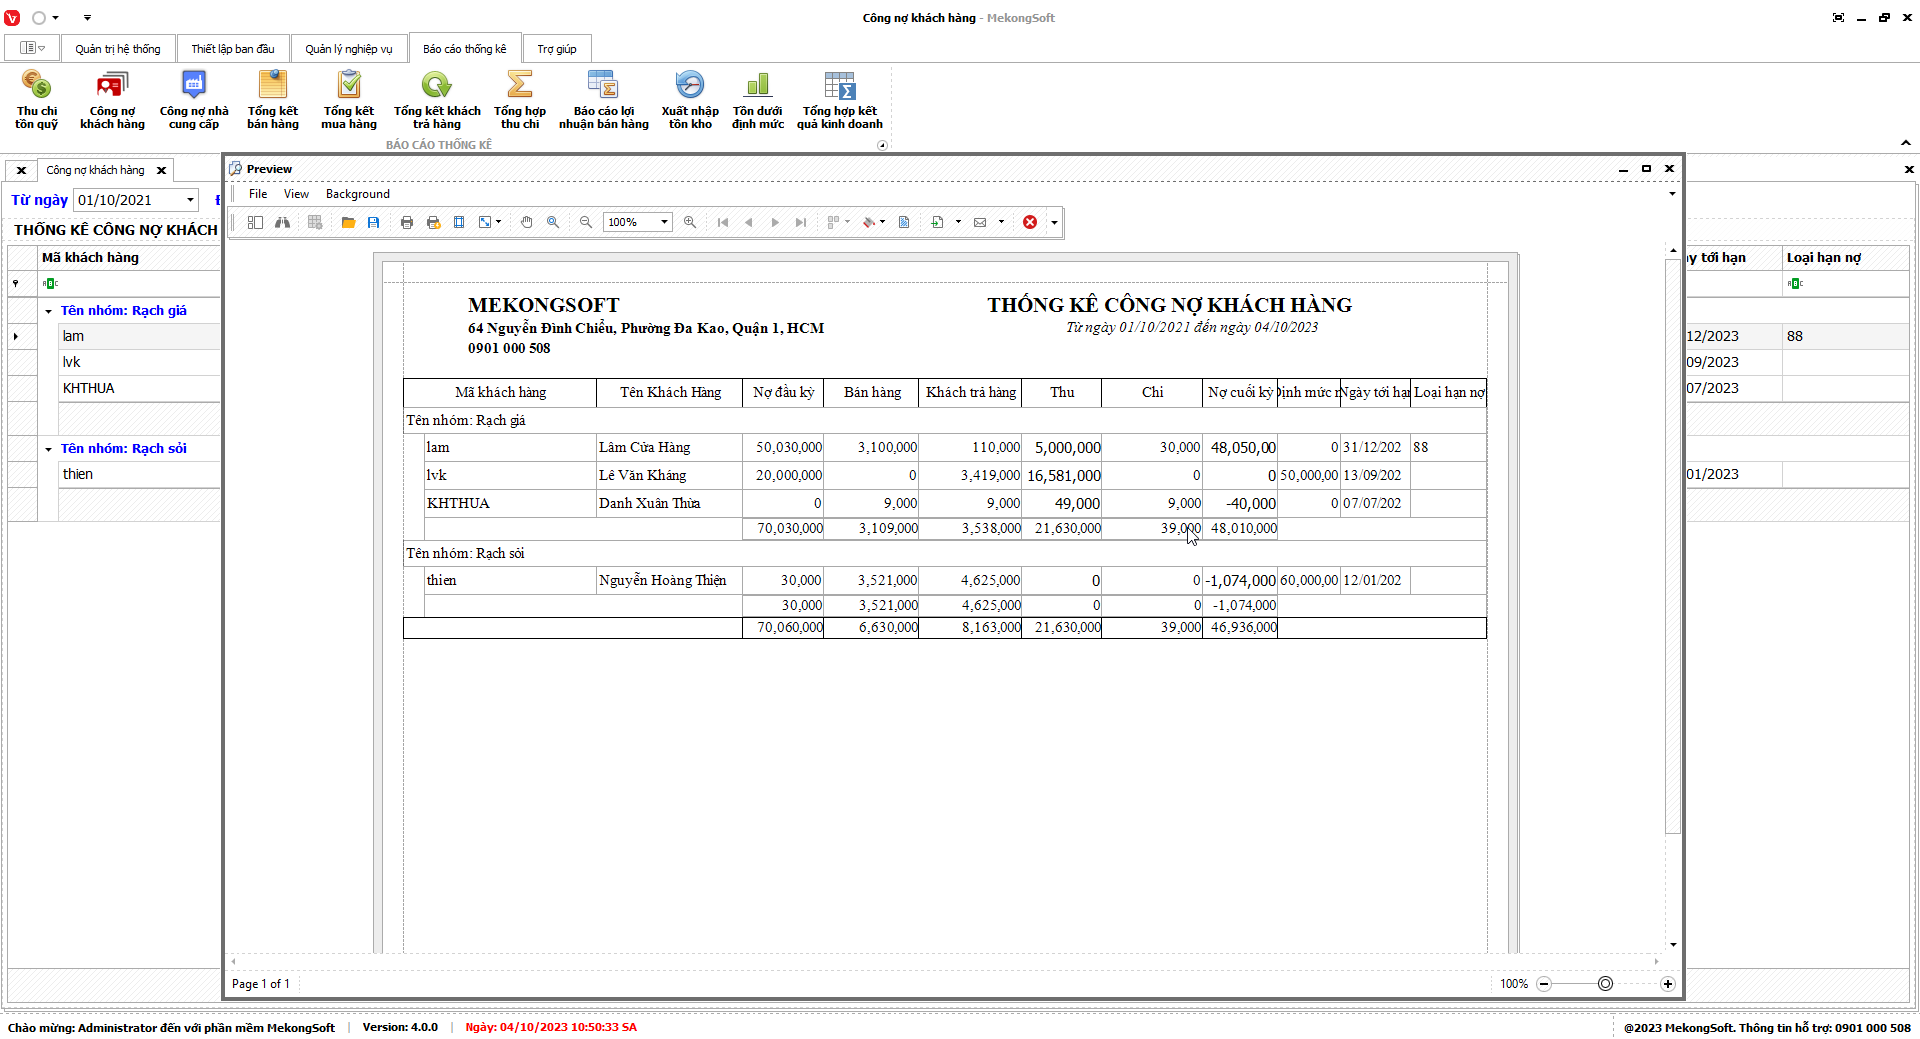1920x1039 pixels.
Task: Click the Open folder icon in Preview
Action: [x=348, y=222]
